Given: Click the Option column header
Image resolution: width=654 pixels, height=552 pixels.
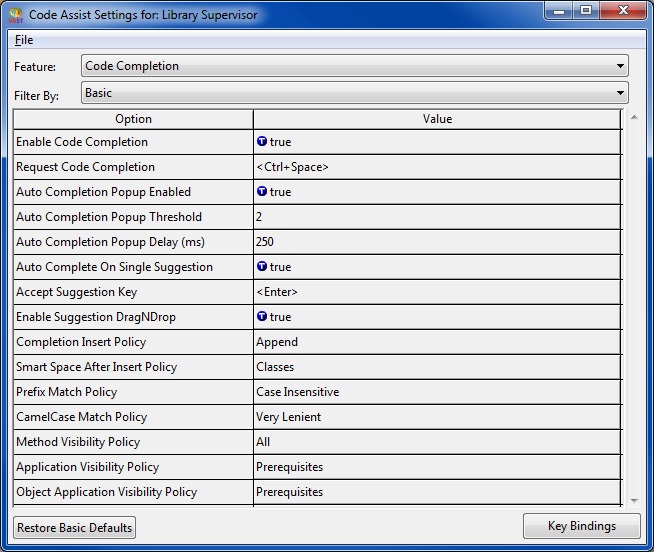Looking at the screenshot, I should coord(133,119).
